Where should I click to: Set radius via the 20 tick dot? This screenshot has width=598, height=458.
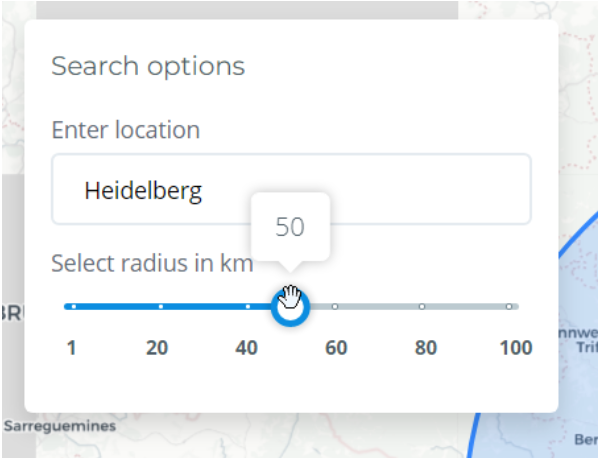(161, 307)
